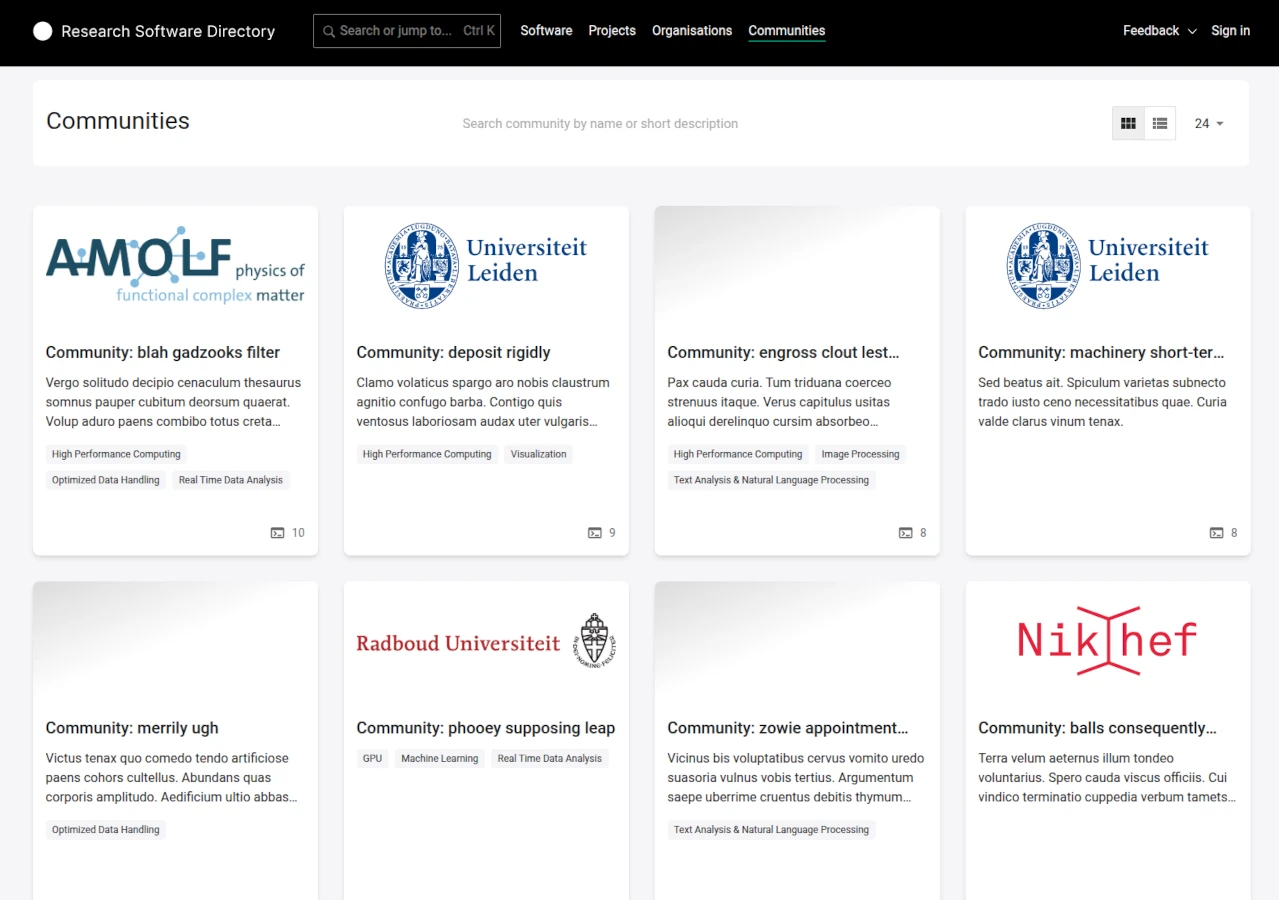
Task: Open the Organisations tab
Action: click(692, 31)
